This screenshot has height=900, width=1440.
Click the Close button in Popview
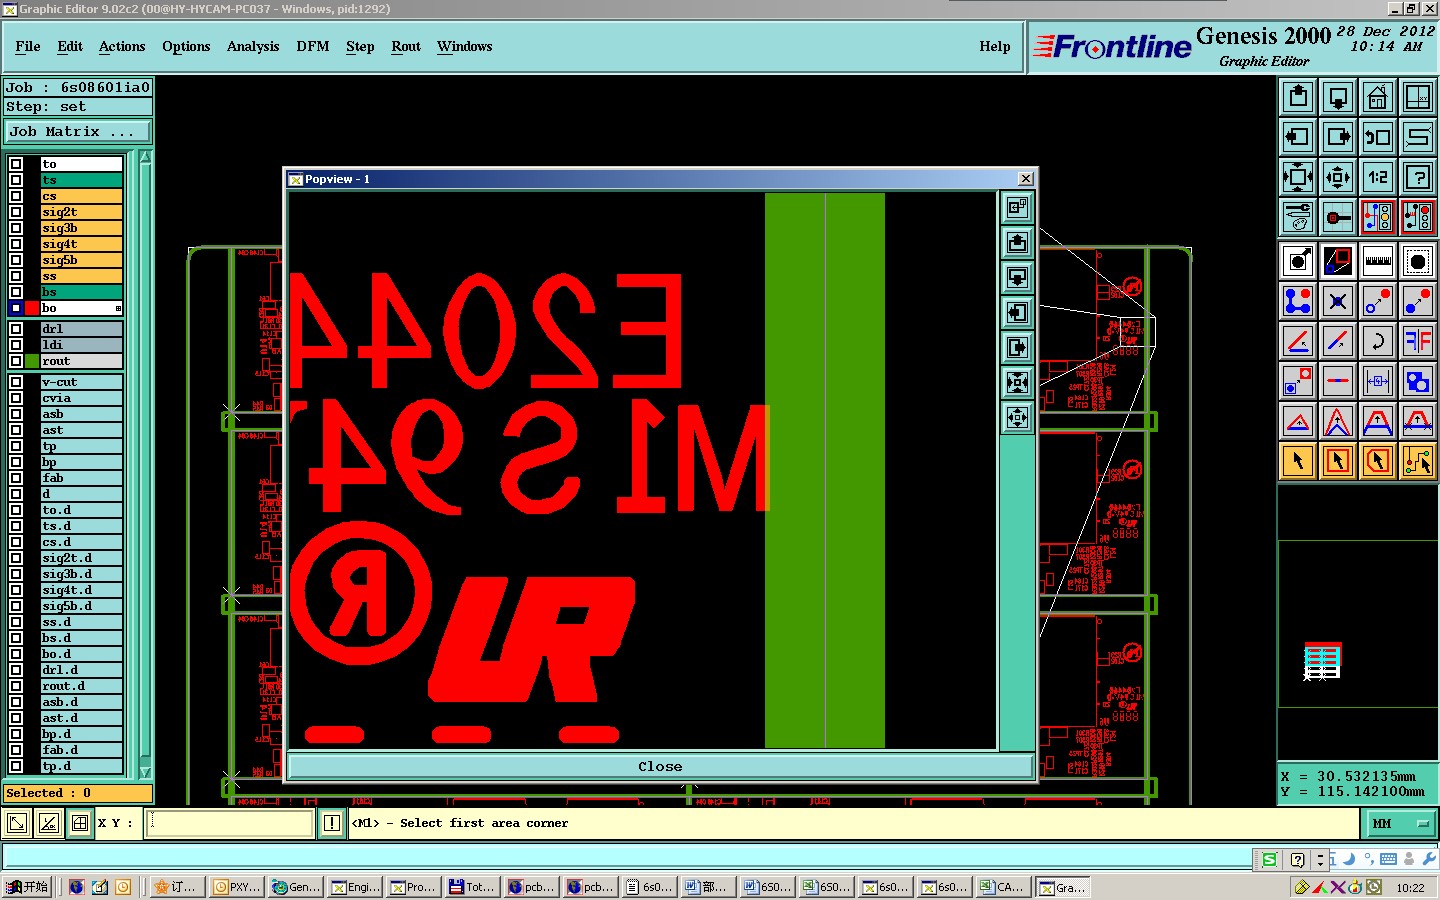pyautogui.click(x=660, y=767)
